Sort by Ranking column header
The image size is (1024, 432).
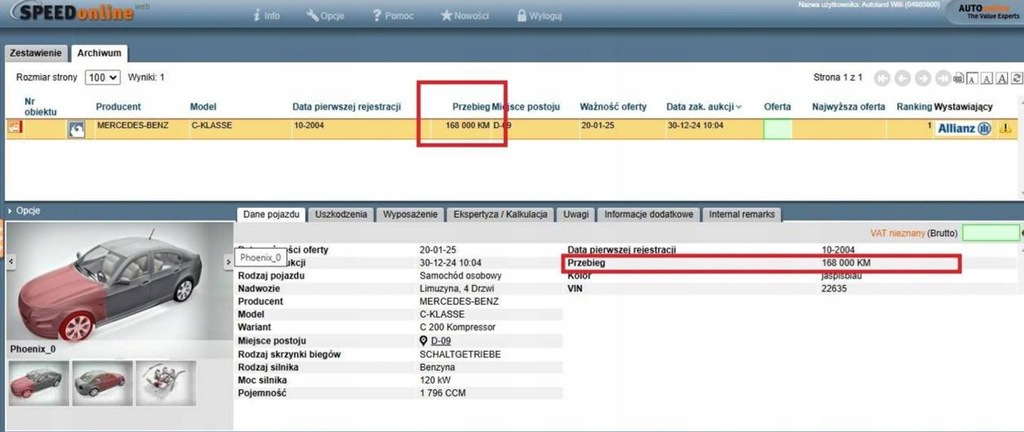click(x=914, y=106)
